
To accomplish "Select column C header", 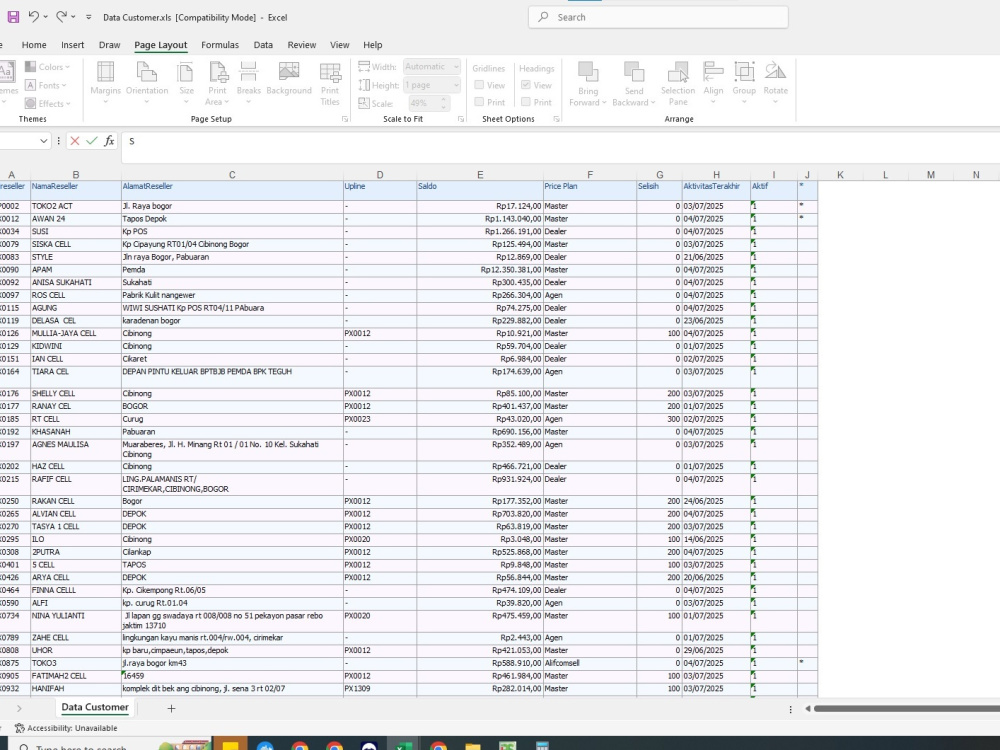I will pyautogui.click(x=232, y=175).
